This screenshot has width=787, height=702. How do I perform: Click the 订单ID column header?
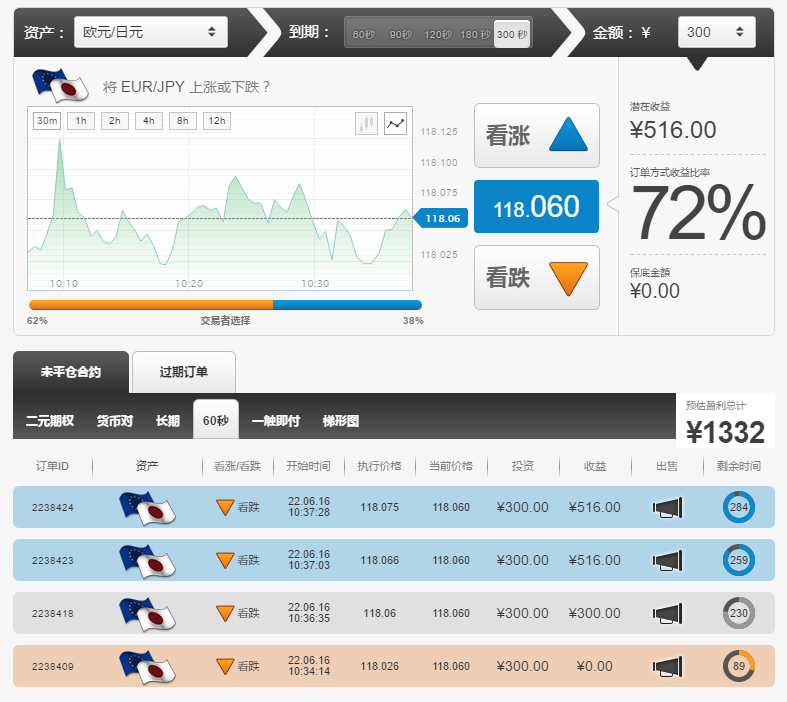click(52, 466)
